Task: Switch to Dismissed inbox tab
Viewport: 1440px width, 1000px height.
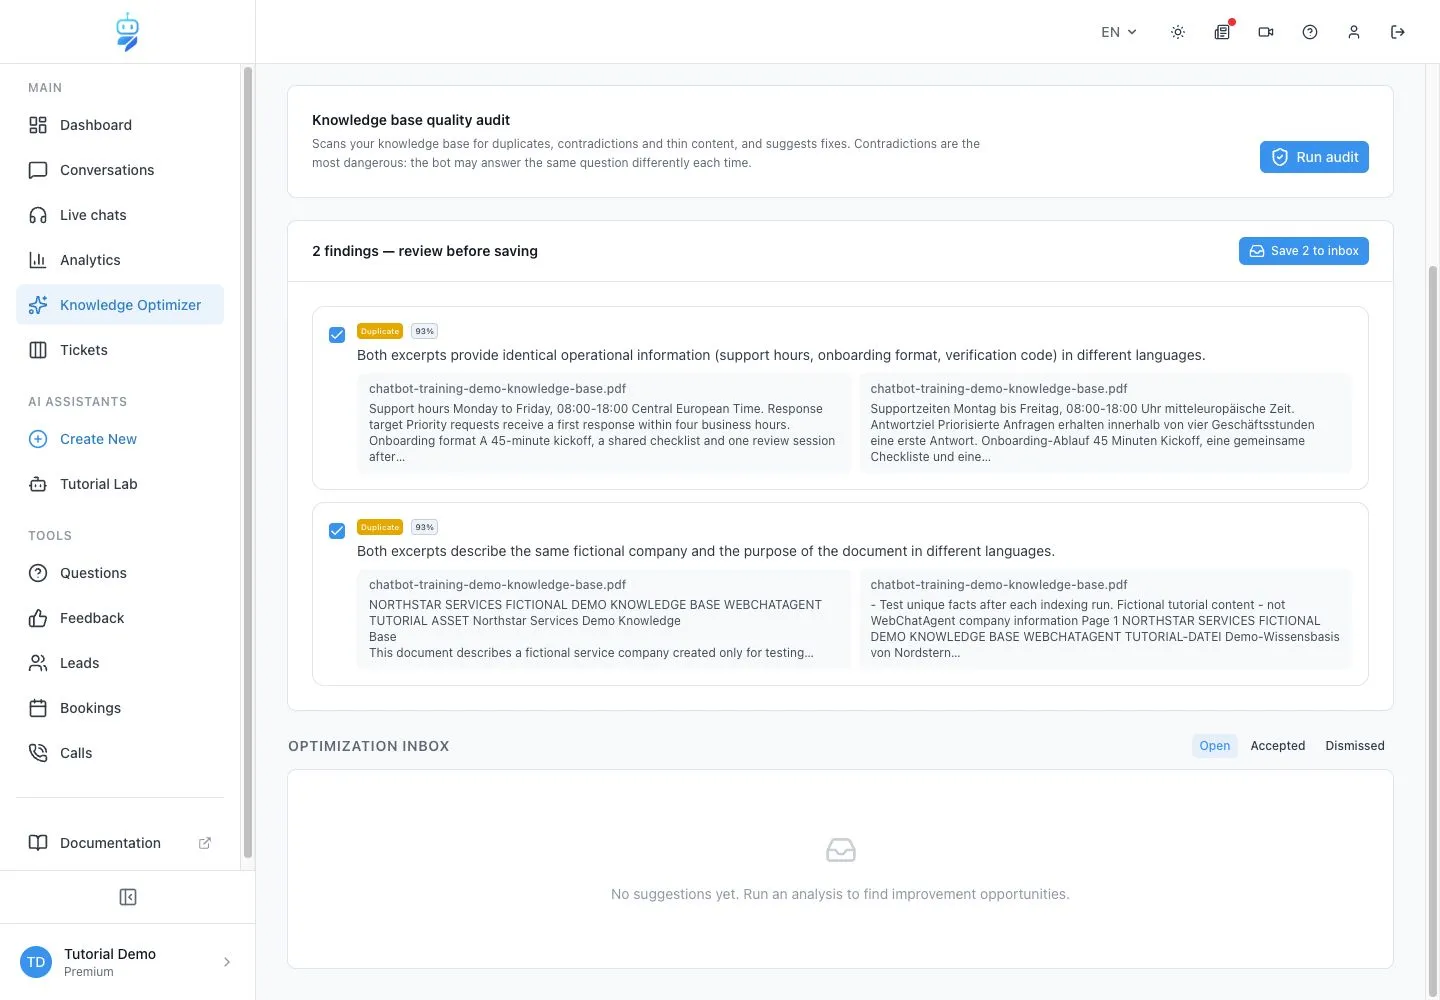Action: click(x=1355, y=746)
